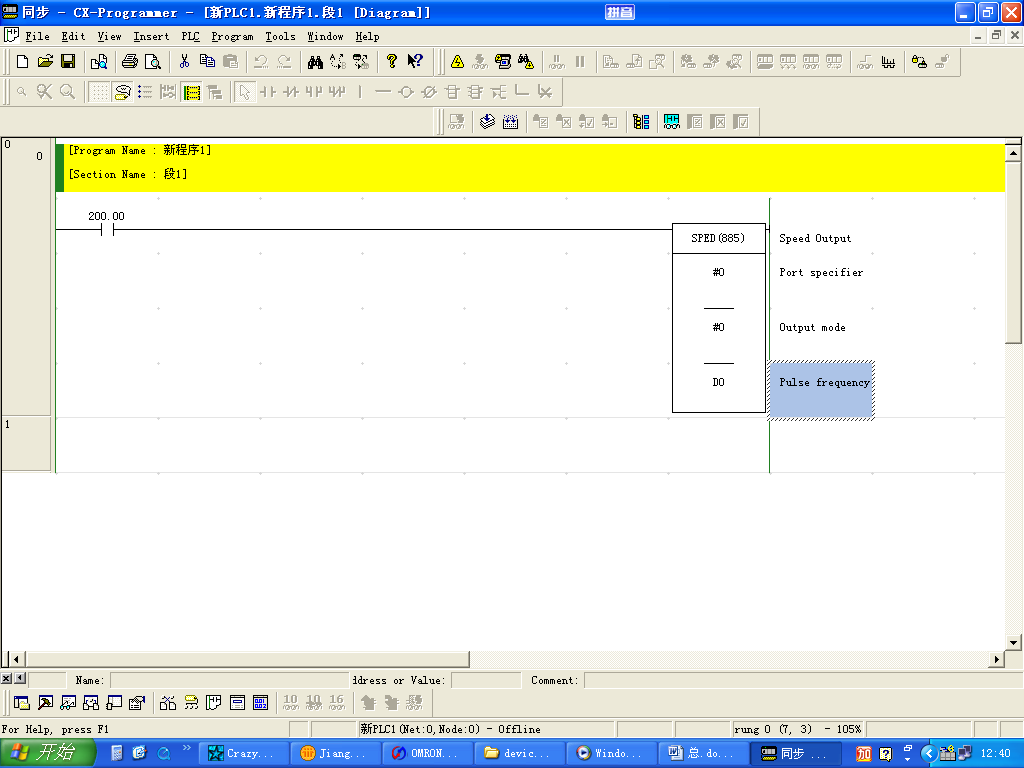Switch to the Crazy taskbar window

point(243,754)
